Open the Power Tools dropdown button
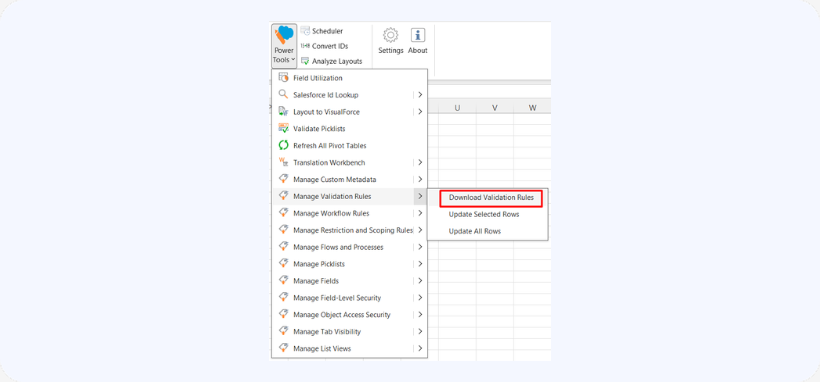The width and height of the screenshot is (820, 382). pos(284,46)
